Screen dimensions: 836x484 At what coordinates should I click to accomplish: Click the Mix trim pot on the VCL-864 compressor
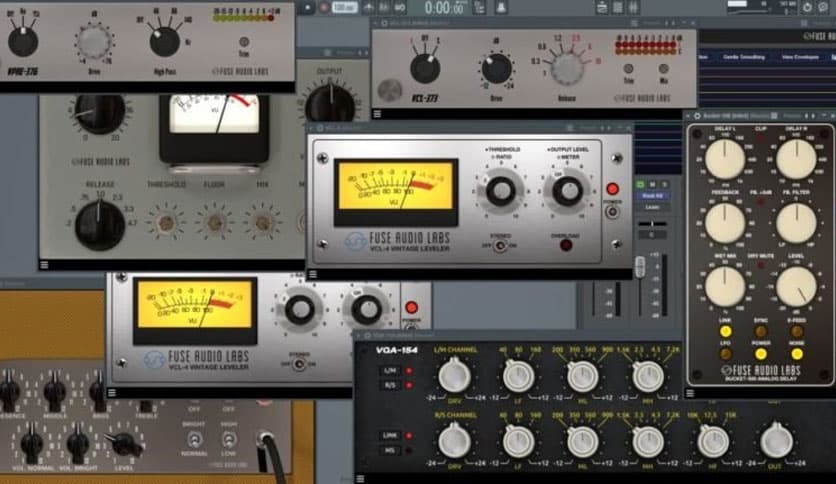(262, 223)
